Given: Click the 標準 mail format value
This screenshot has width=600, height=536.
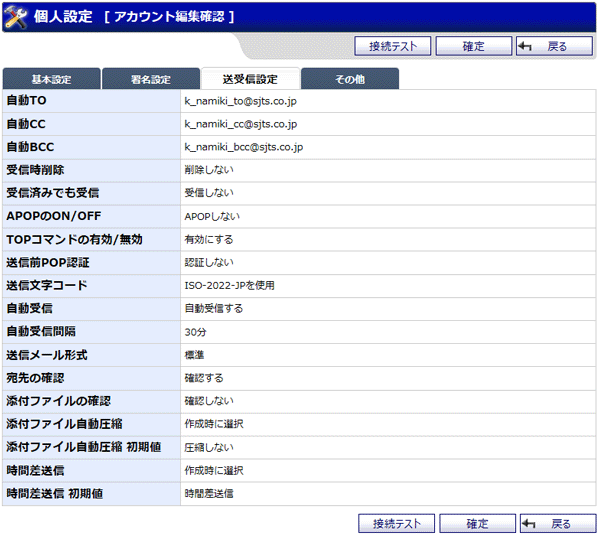Looking at the screenshot, I should click(194, 355).
